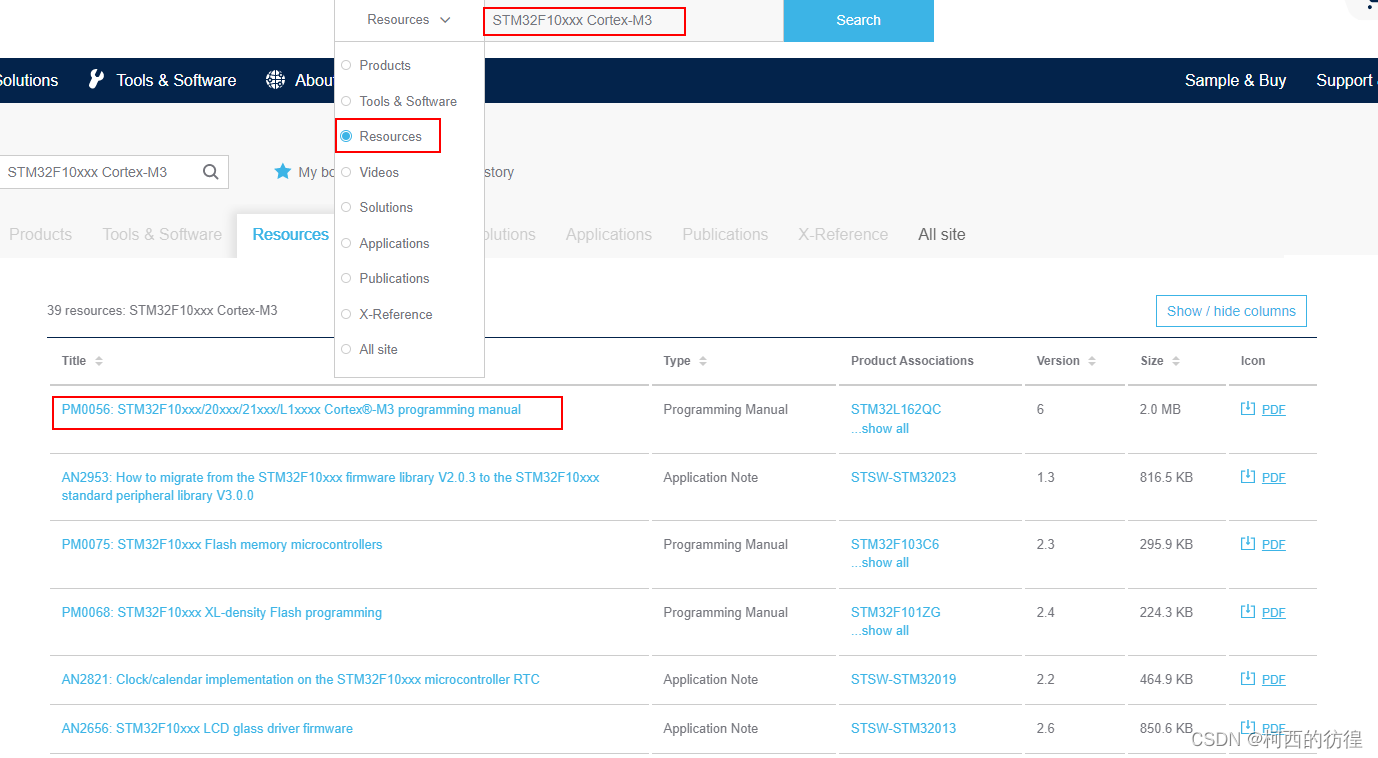Sort by Type column arrows
The image size is (1378, 758).
coord(703,361)
